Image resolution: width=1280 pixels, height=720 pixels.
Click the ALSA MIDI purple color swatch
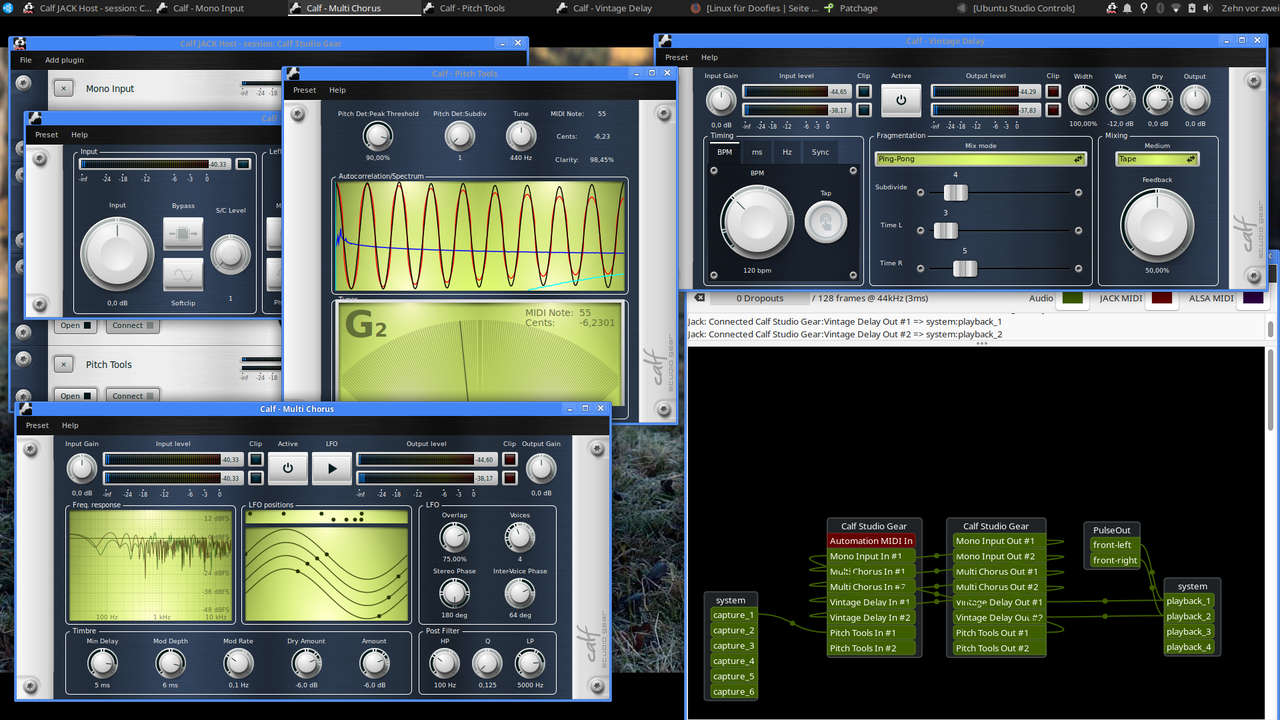click(x=1254, y=298)
